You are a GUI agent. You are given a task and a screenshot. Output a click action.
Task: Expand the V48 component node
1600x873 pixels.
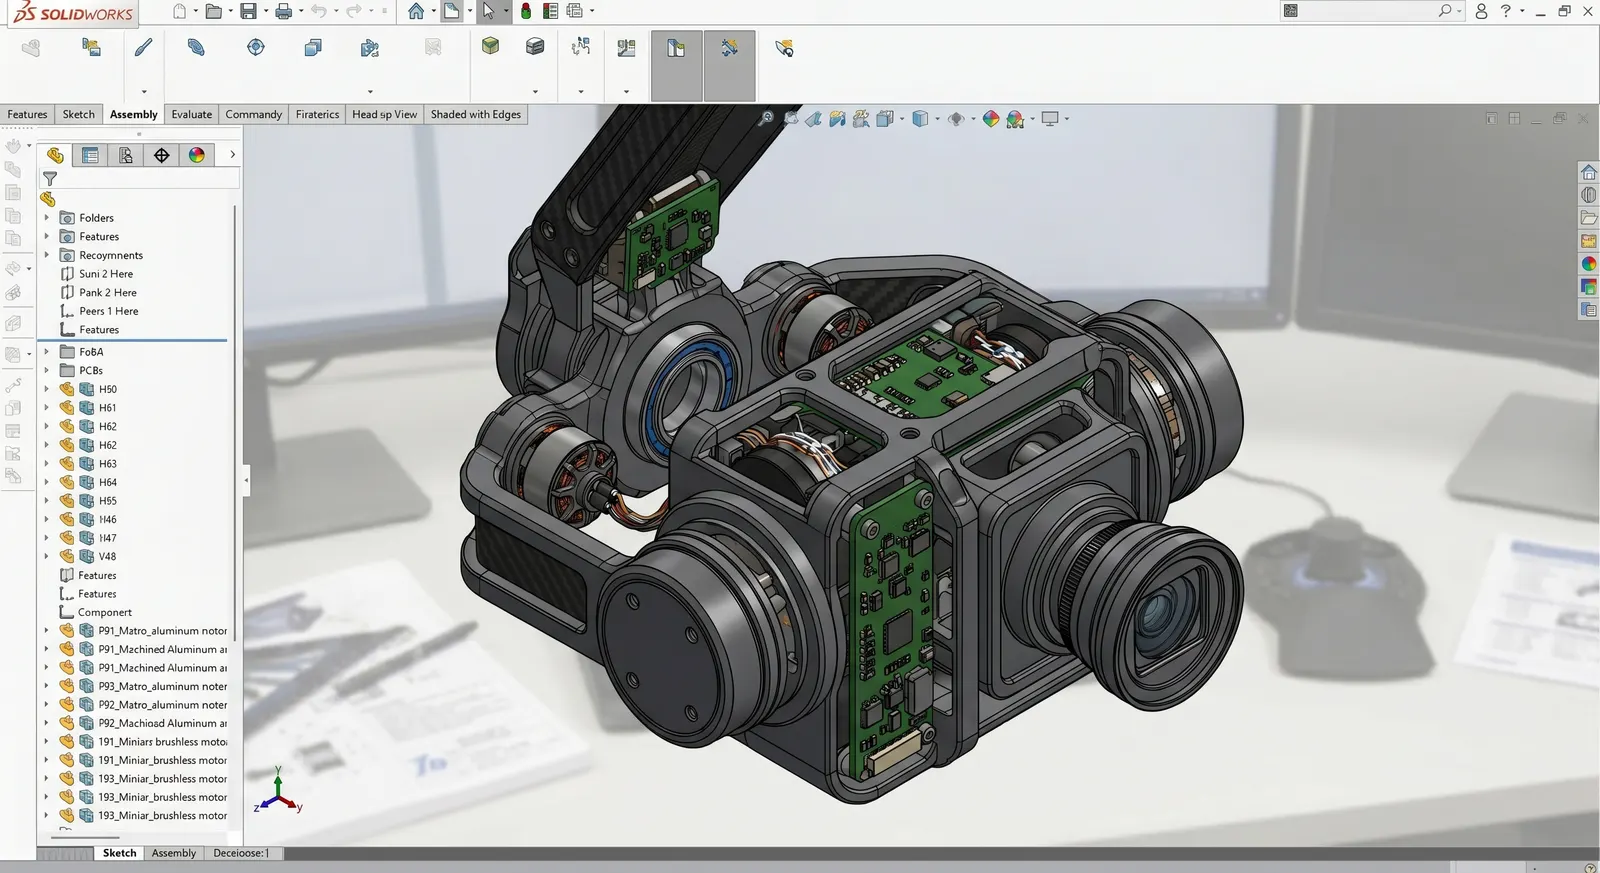pyautogui.click(x=46, y=556)
